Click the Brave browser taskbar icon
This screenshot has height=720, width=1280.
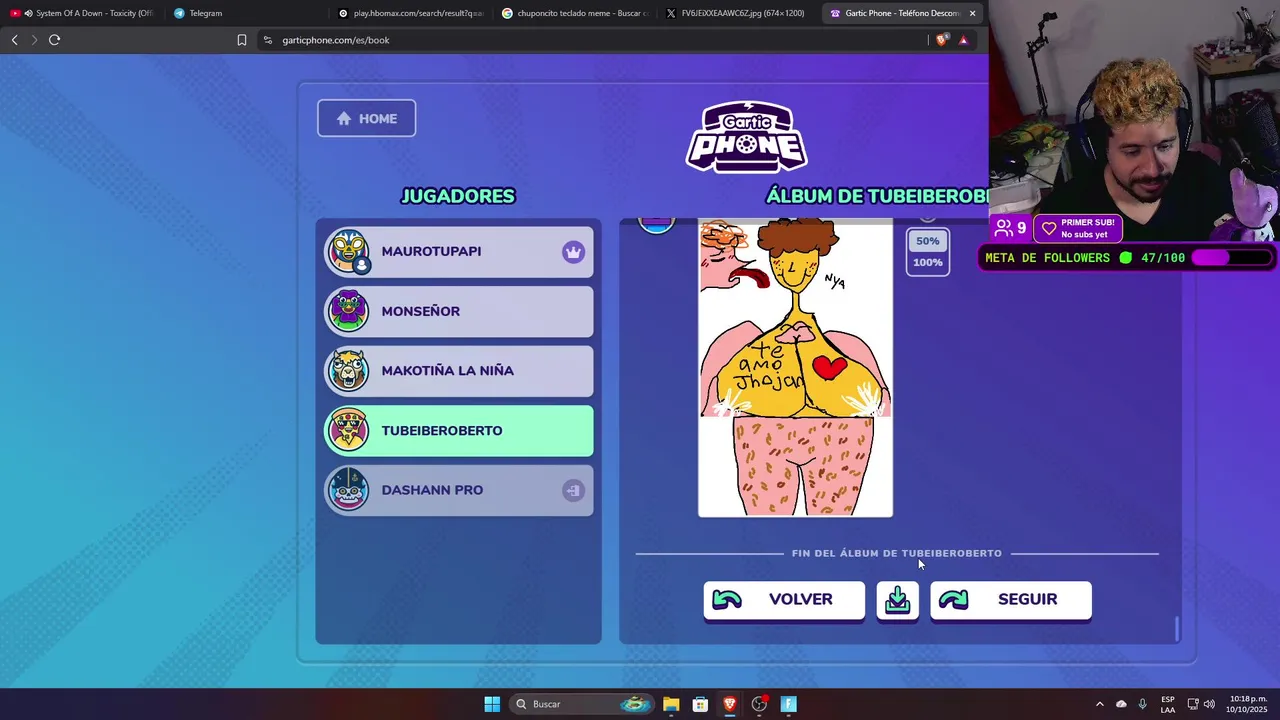coord(730,704)
